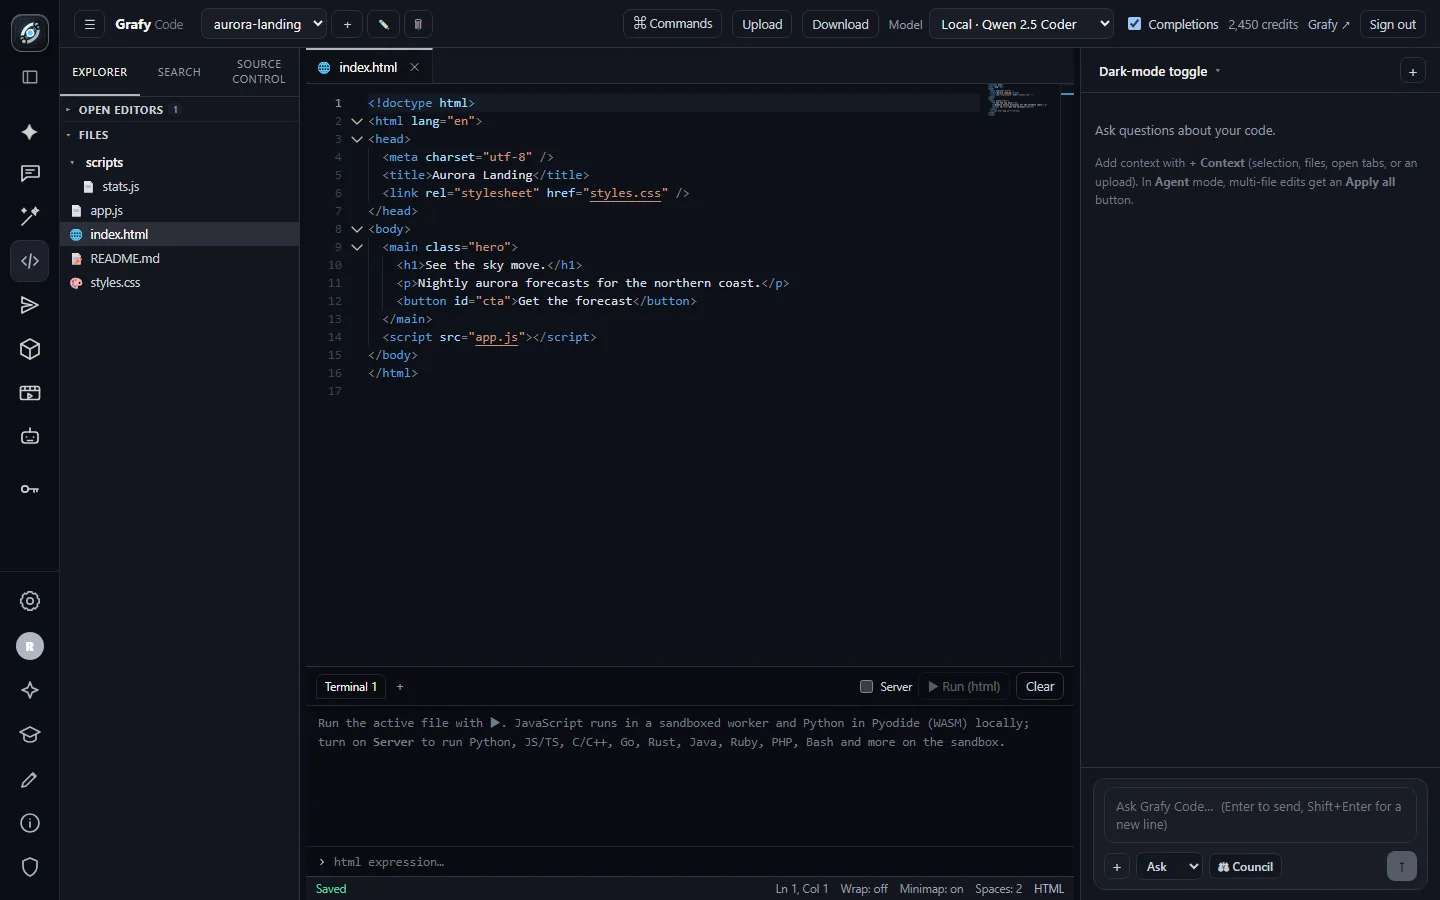Close the index.html editor tab

[414, 67]
